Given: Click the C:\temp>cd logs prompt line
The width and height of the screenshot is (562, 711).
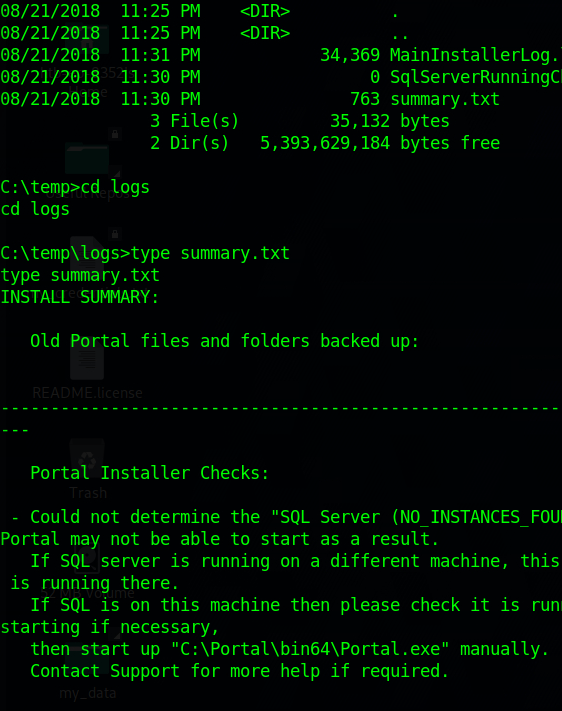Looking at the screenshot, I should coord(75,187).
